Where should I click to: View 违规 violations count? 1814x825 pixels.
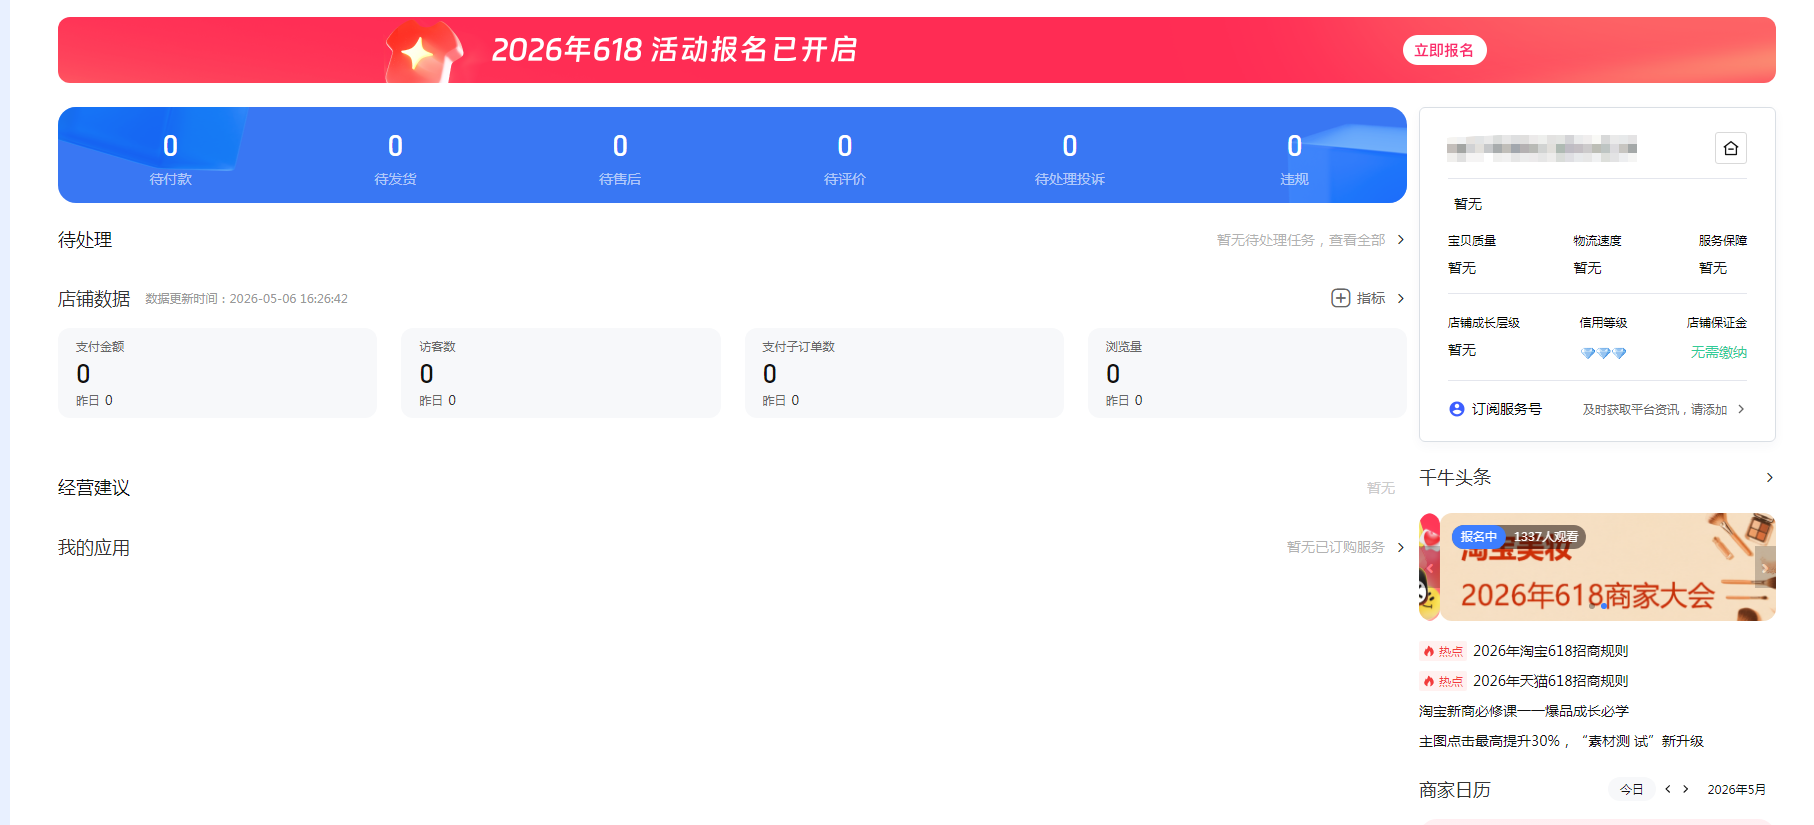tap(1295, 158)
